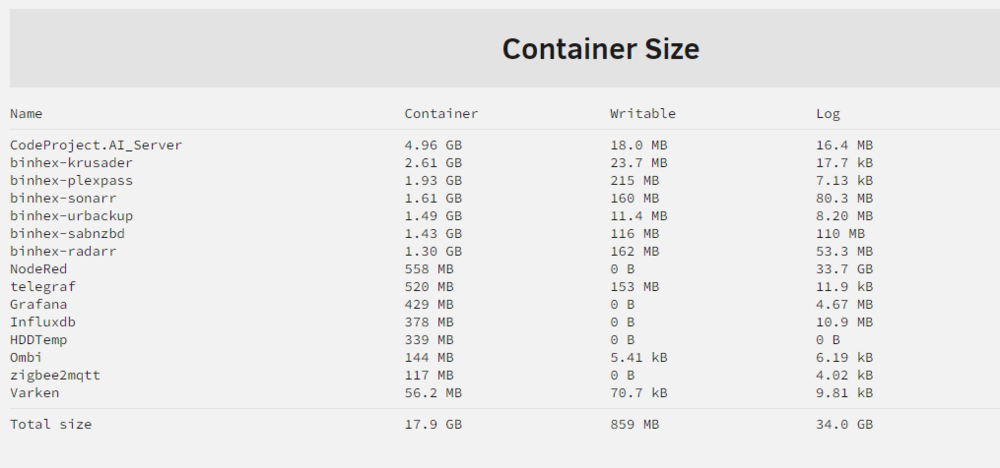Select binhex-radarr row name
The image size is (1000, 468).
(63, 252)
